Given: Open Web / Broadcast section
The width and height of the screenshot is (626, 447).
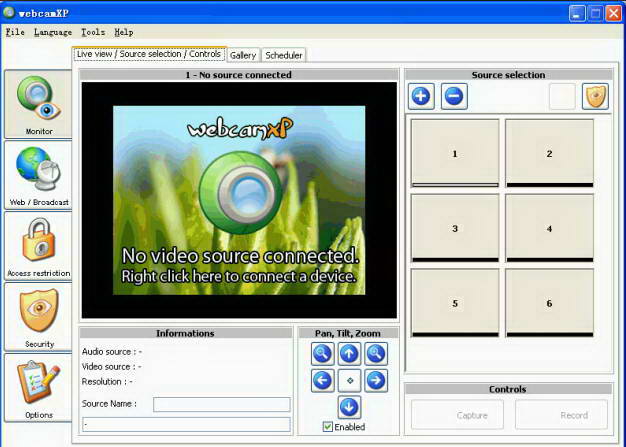Looking at the screenshot, I should click(38, 175).
